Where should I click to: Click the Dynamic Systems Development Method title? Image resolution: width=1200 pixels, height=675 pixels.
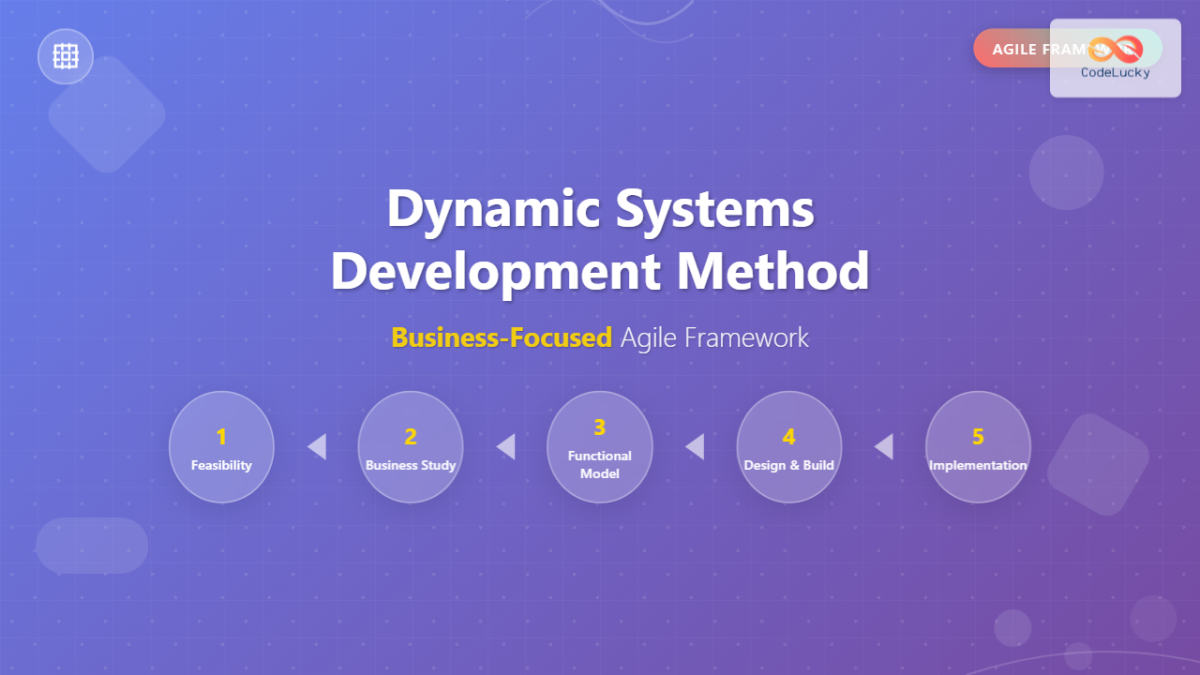(600, 240)
